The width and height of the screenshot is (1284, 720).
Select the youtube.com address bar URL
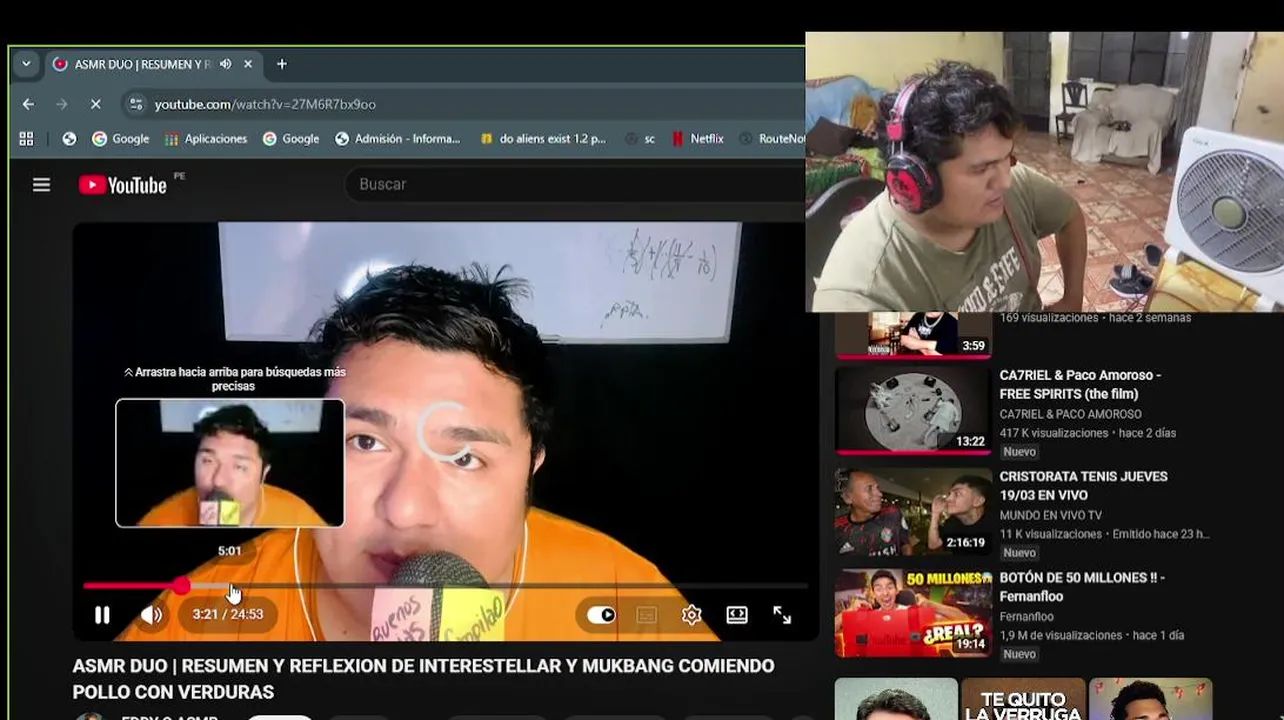pyautogui.click(x=265, y=104)
